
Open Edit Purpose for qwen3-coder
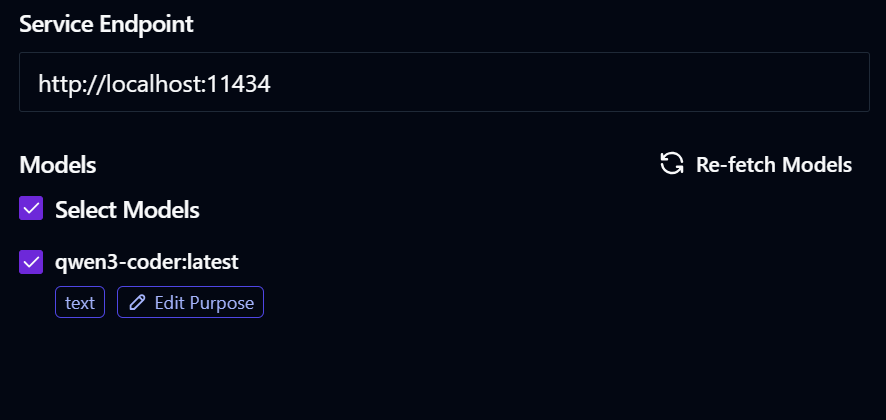click(x=190, y=303)
